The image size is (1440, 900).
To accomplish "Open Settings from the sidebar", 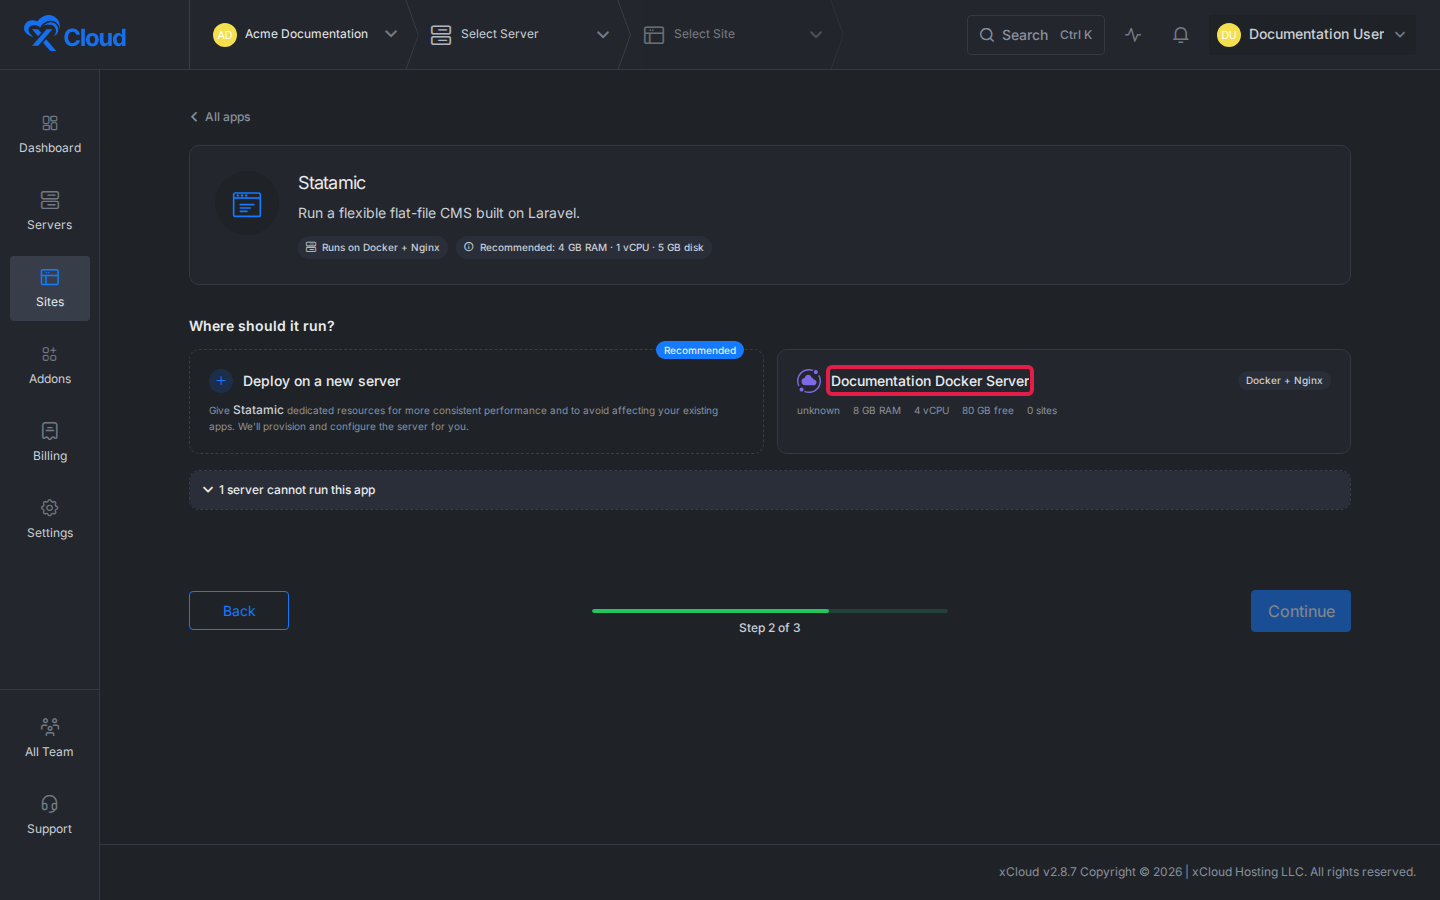I will (50, 520).
